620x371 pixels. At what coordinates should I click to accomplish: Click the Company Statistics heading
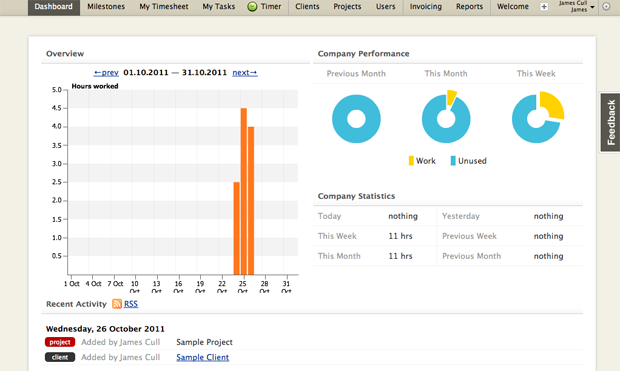click(356, 196)
